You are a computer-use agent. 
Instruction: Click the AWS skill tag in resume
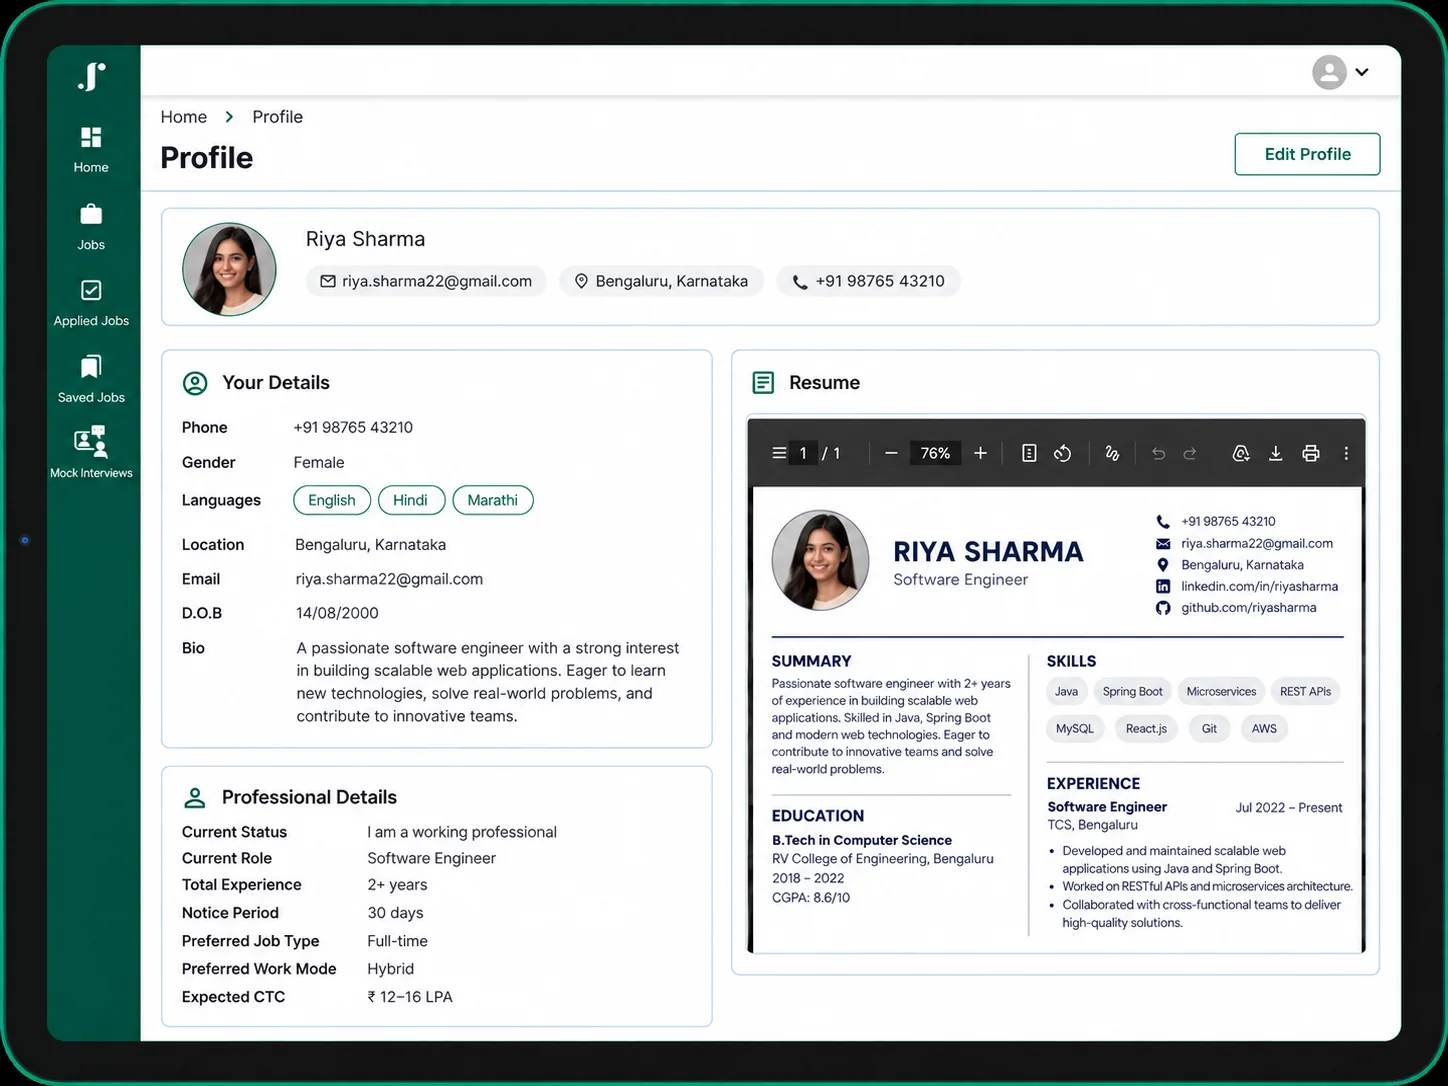tap(1264, 728)
